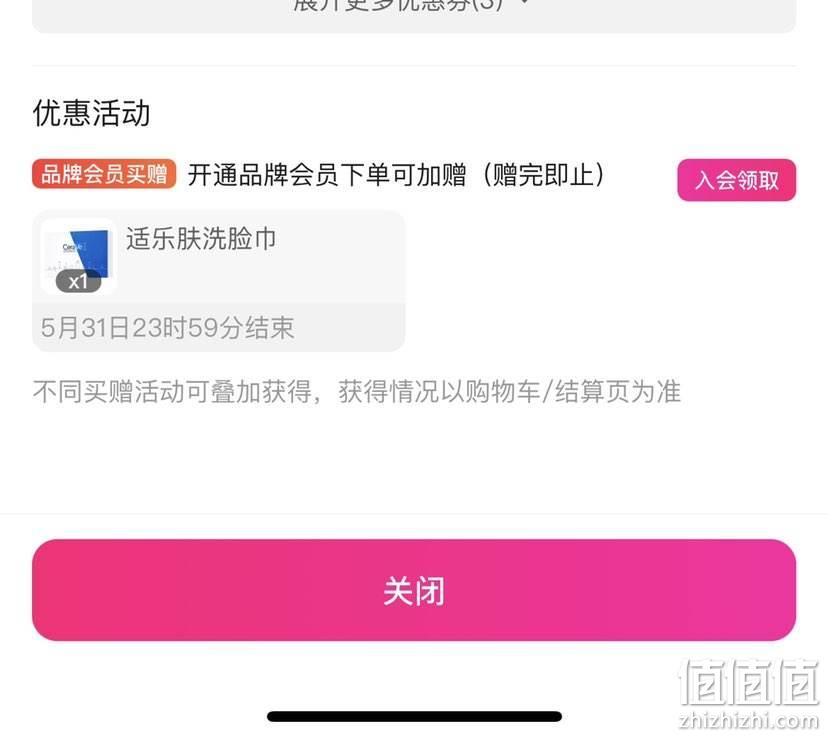Tap the 值值值 watermark logo

point(749,682)
